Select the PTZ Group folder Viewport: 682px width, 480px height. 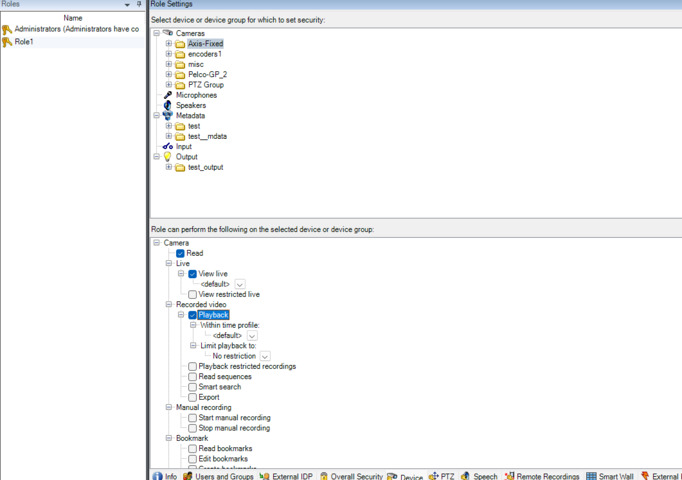(205, 85)
